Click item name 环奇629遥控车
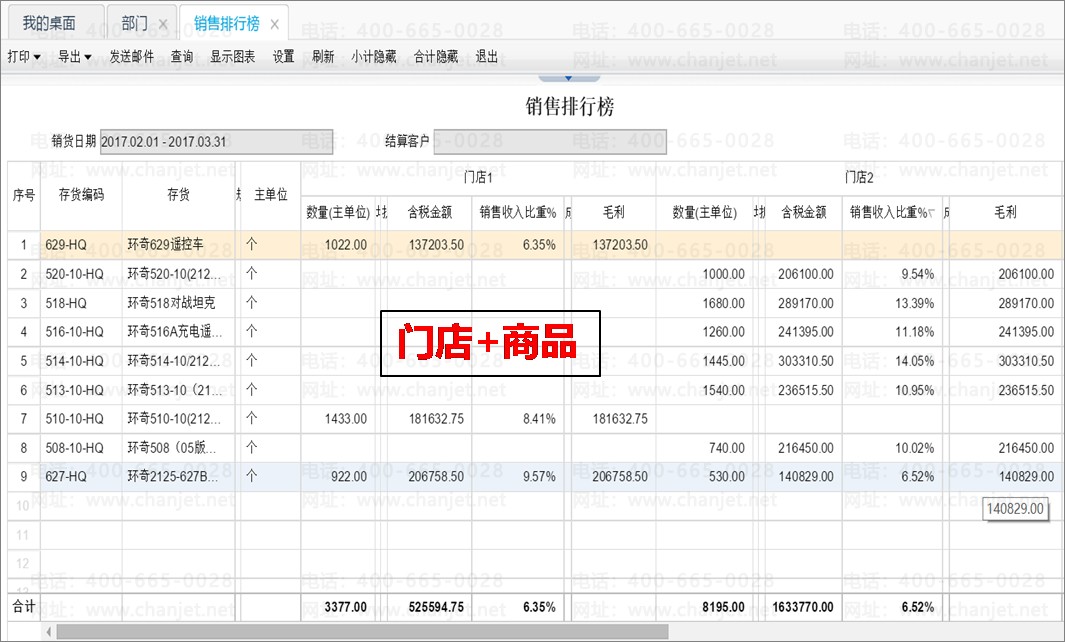The height and width of the screenshot is (642, 1065). (x=165, y=245)
